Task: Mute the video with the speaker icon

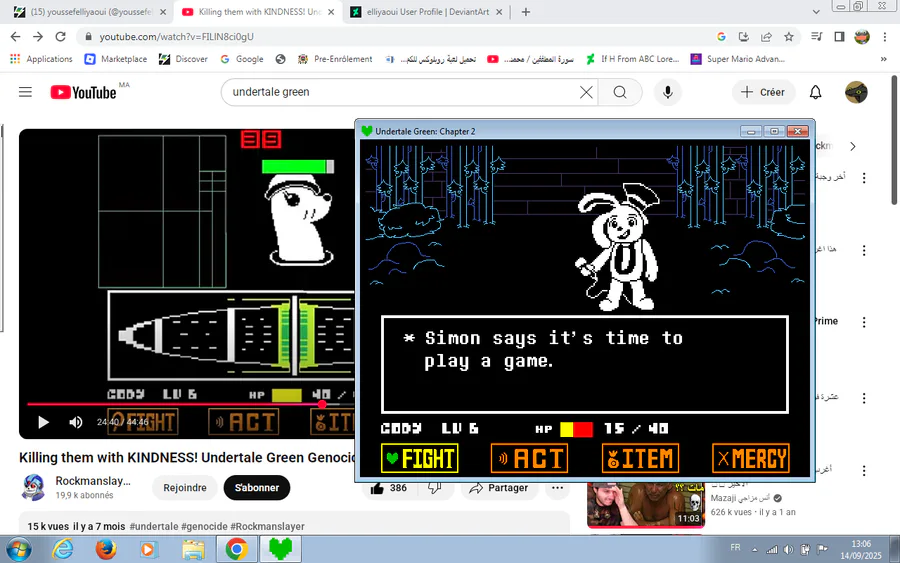Action: pyautogui.click(x=76, y=422)
